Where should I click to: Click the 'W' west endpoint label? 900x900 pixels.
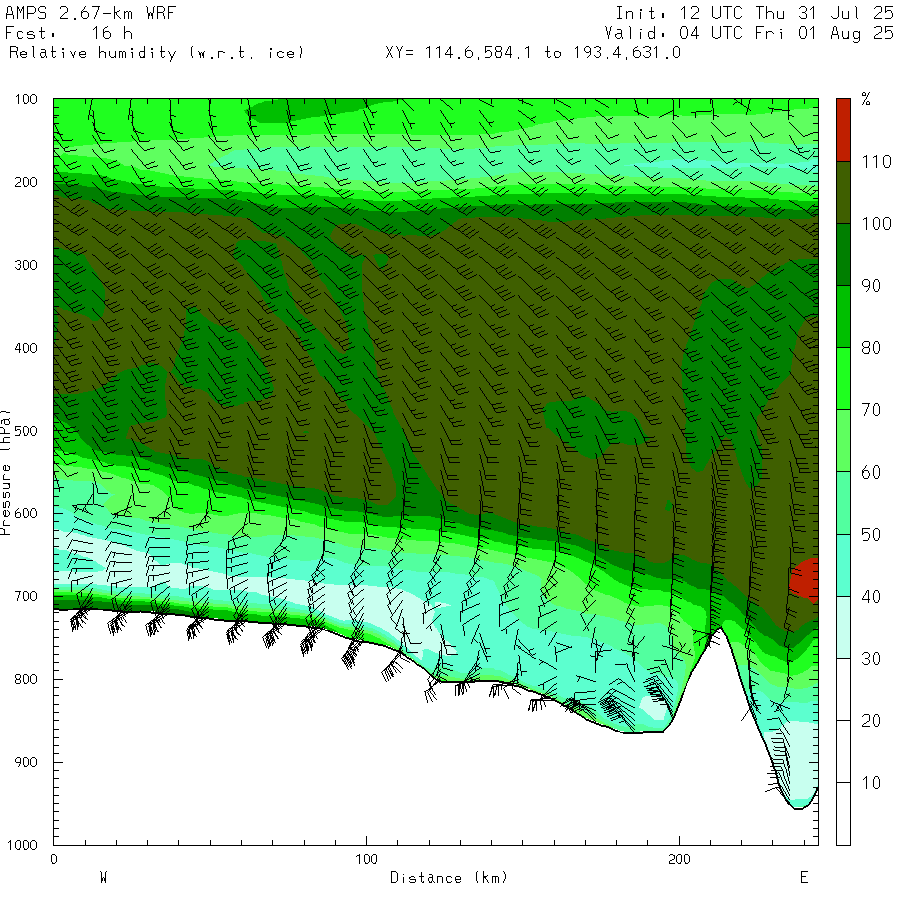pyautogui.click(x=103, y=878)
